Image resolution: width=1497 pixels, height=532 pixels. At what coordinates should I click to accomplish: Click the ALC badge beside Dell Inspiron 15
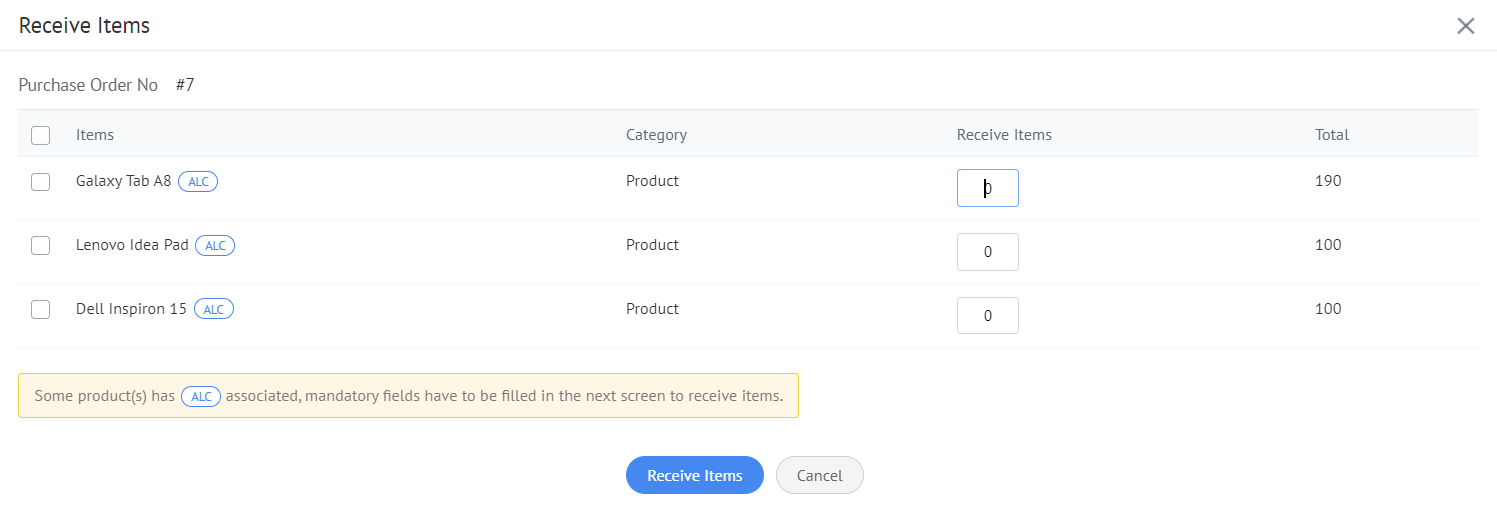pos(214,310)
